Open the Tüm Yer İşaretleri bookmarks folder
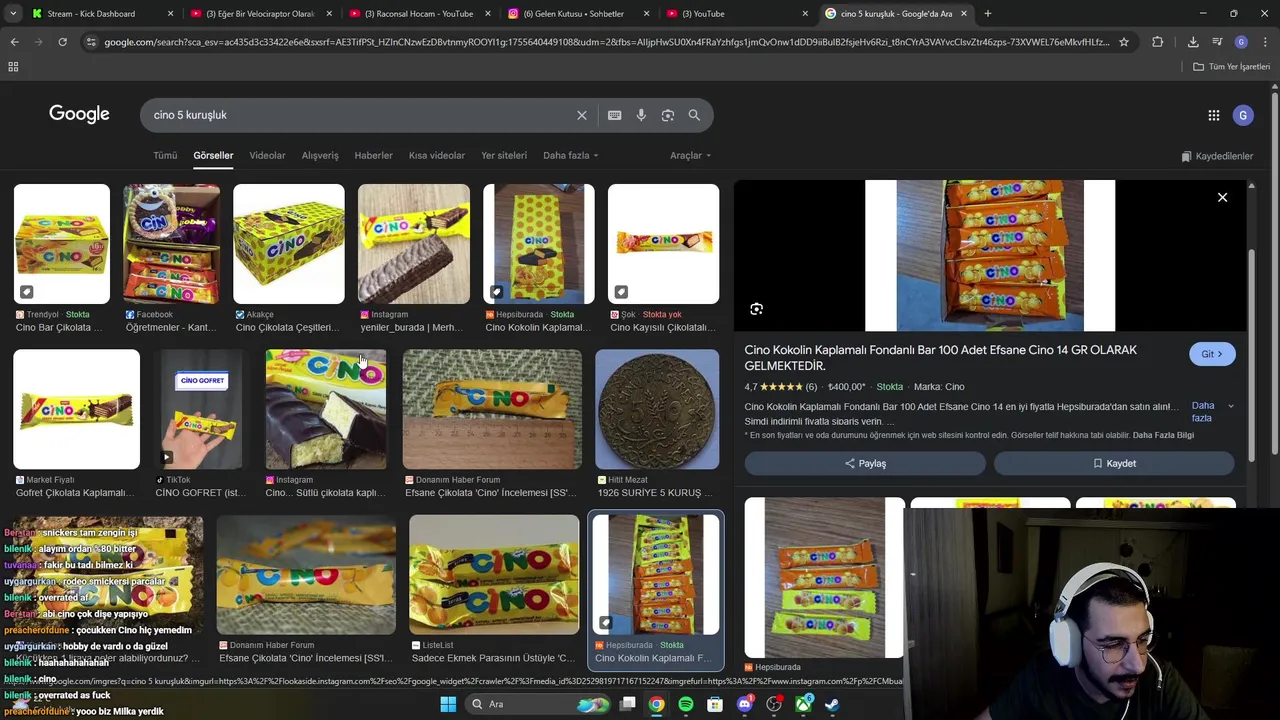The height and width of the screenshot is (720, 1280). click(1232, 67)
